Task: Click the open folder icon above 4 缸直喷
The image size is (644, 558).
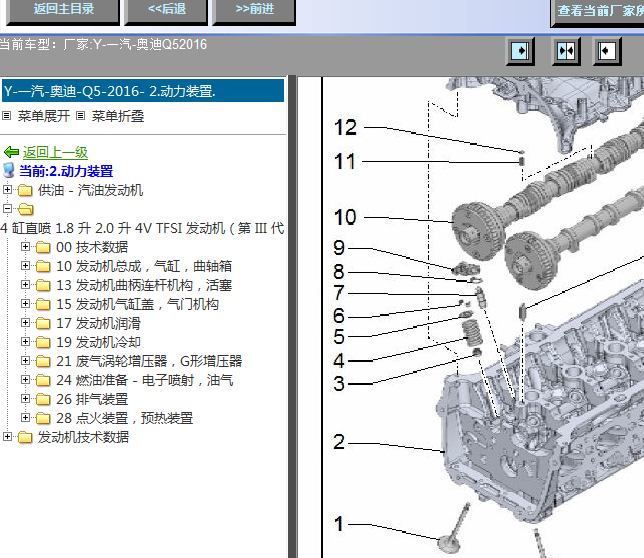Action: [25, 209]
